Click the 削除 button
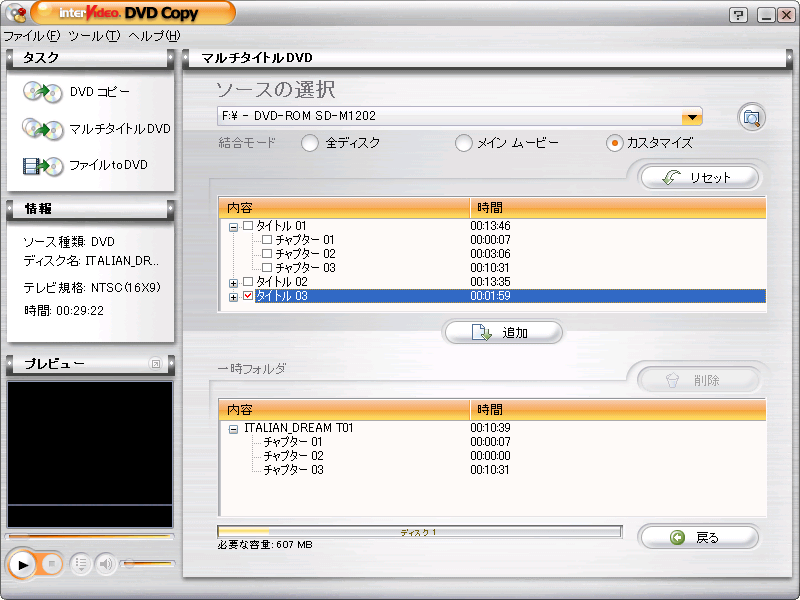This screenshot has width=800, height=600. pos(699,380)
